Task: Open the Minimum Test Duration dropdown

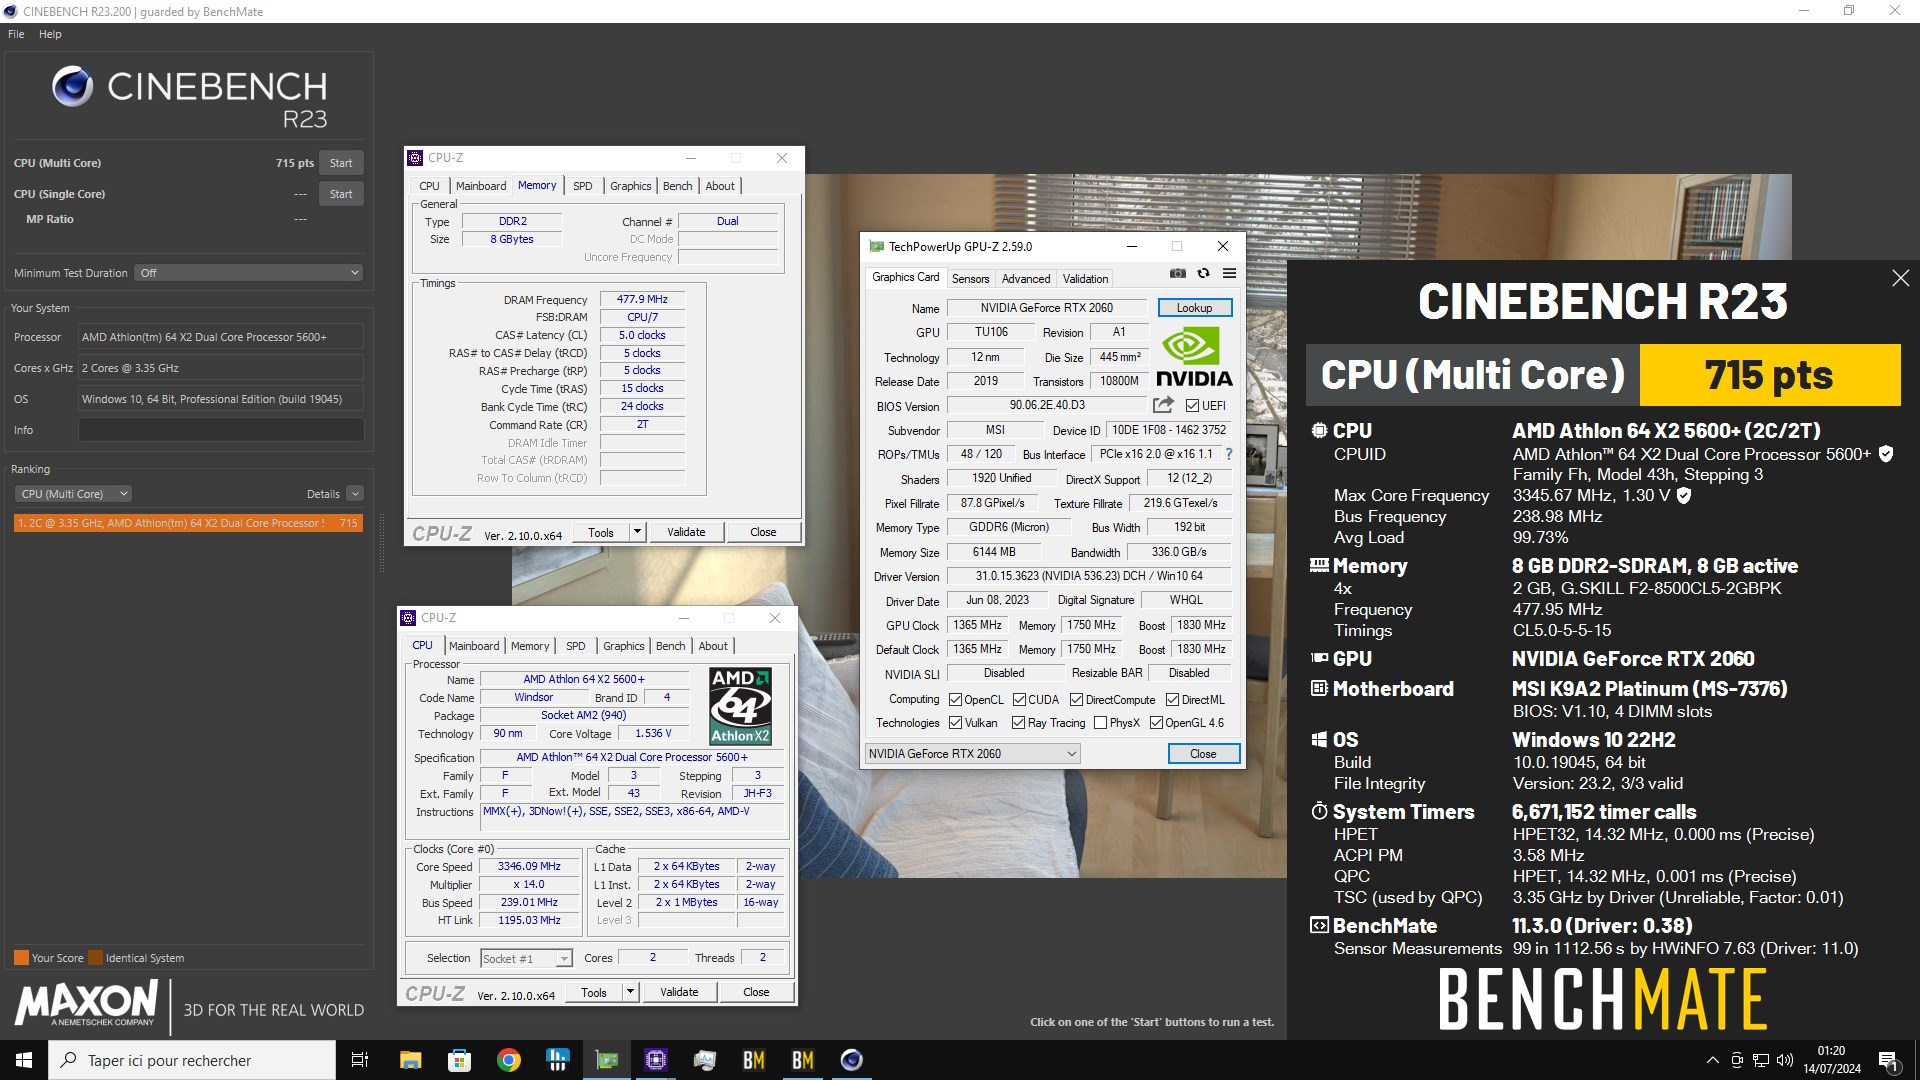Action: 249,273
